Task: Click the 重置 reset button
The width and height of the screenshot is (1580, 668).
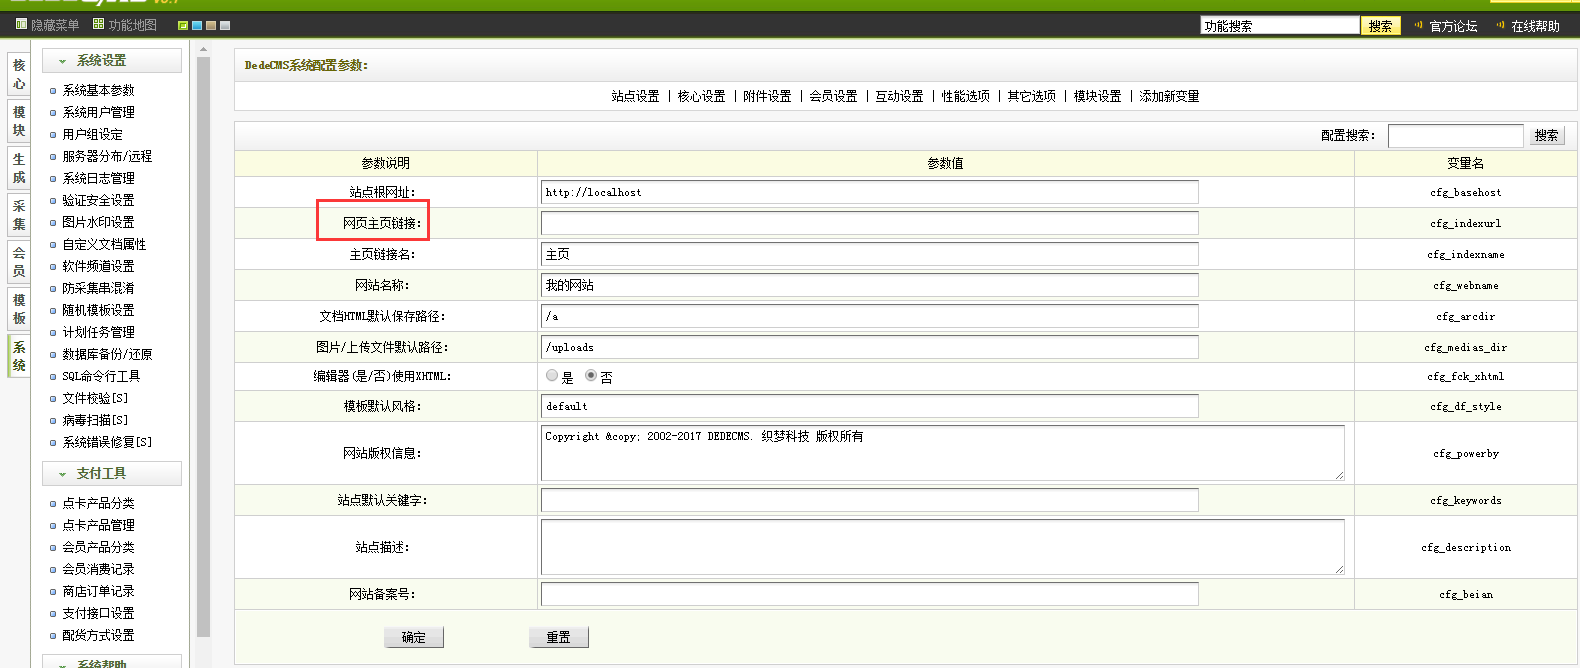Action: (x=558, y=637)
